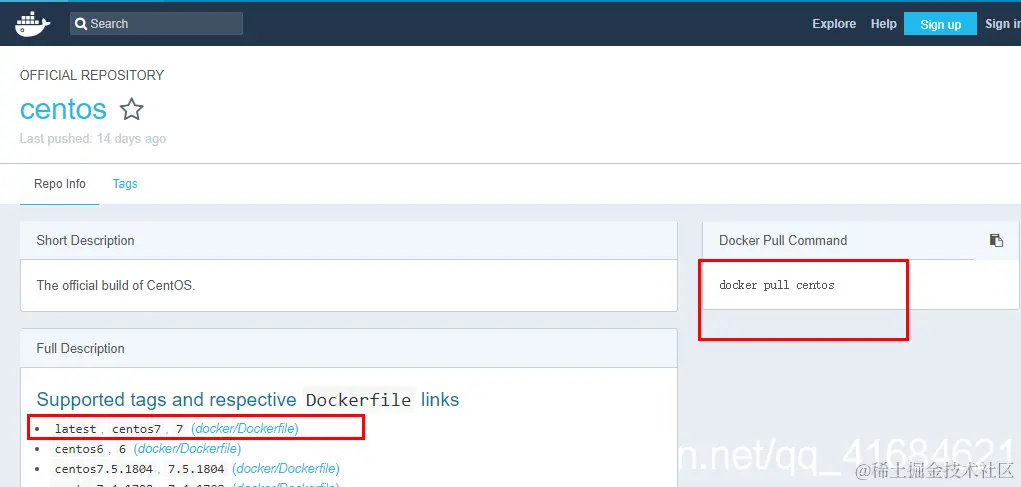Click the 'Supported tags and respective' heading
This screenshot has width=1021, height=487.
pyautogui.click(x=166, y=399)
